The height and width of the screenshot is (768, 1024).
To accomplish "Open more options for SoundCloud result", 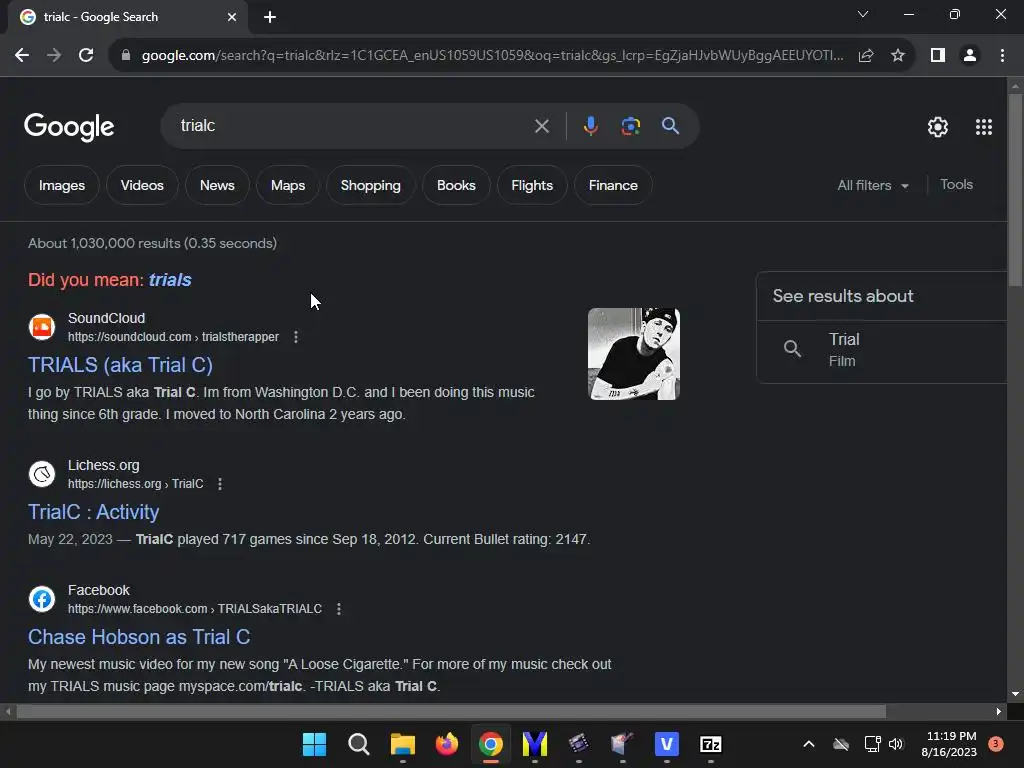I will (x=296, y=337).
